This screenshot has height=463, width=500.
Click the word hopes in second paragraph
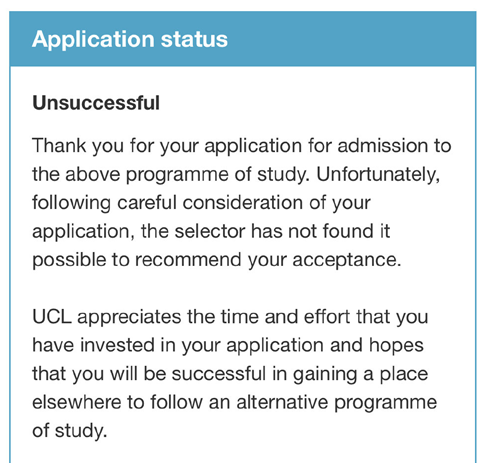click(x=396, y=346)
